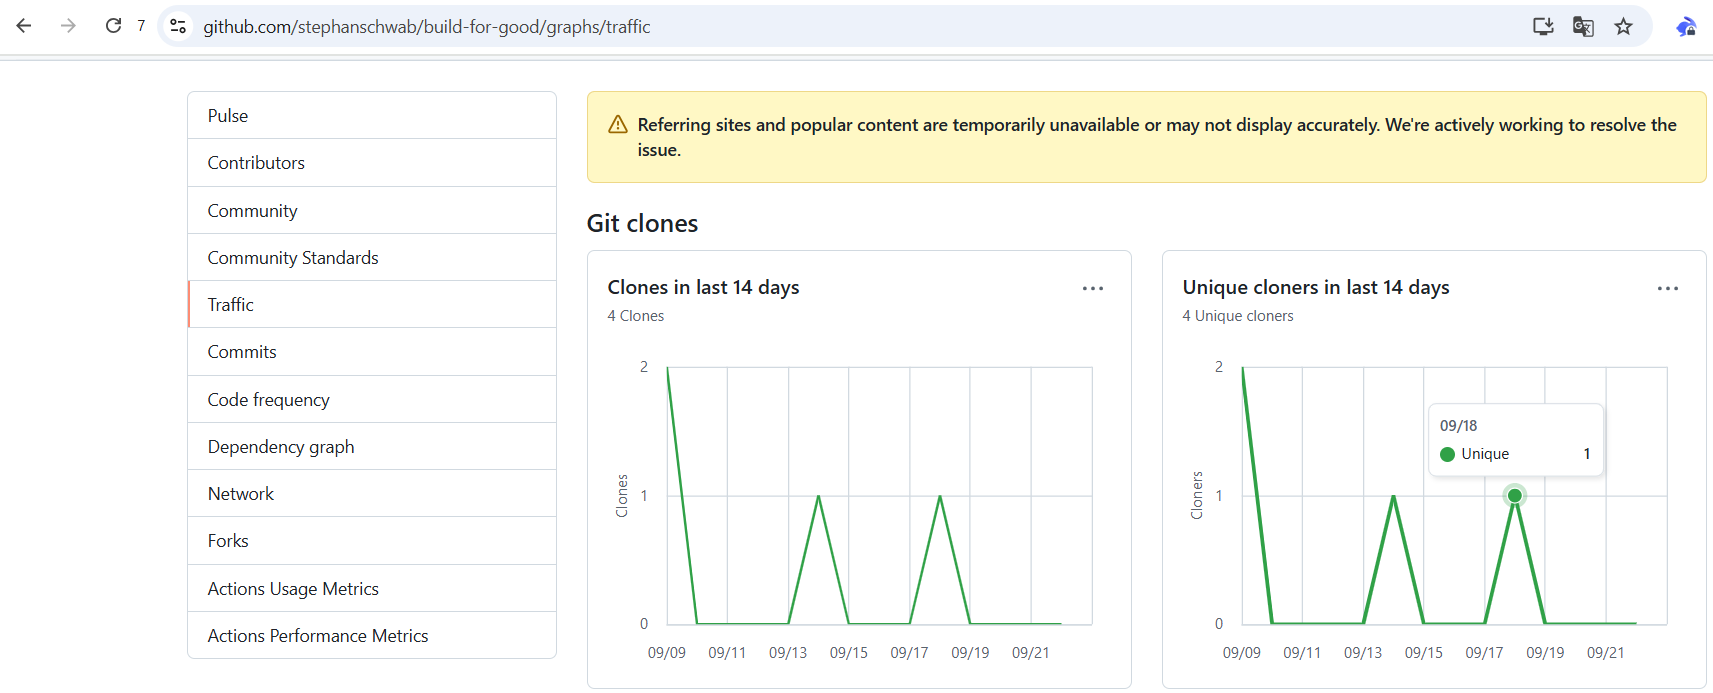Open Unique cloners chart three-dot menu

tap(1667, 288)
